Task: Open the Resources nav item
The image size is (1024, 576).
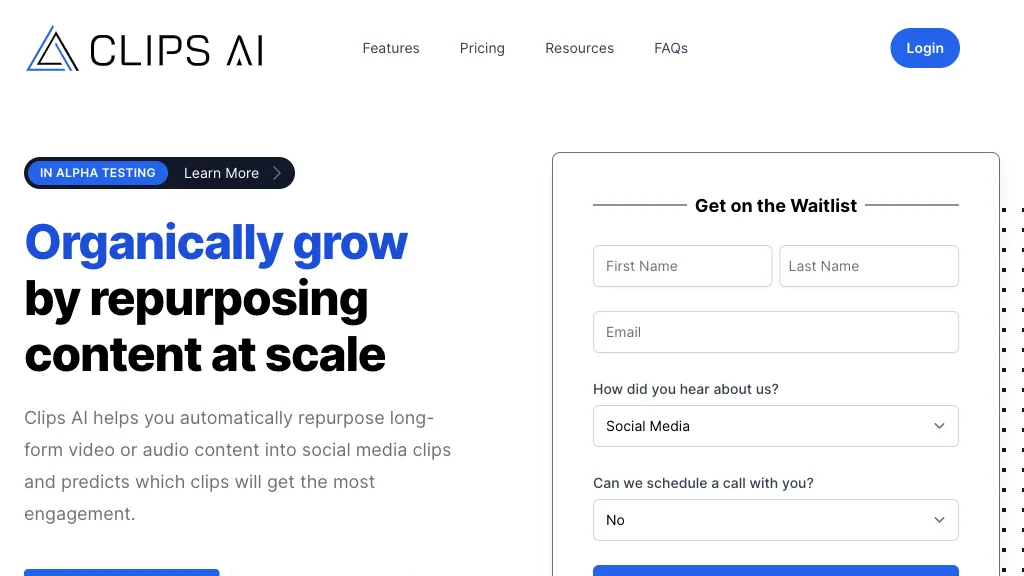Action: (579, 48)
